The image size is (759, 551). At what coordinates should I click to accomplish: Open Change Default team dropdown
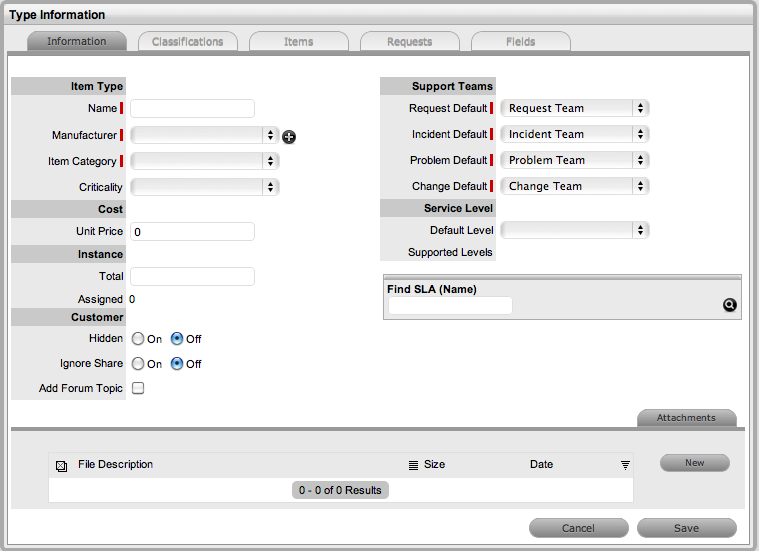coord(575,186)
